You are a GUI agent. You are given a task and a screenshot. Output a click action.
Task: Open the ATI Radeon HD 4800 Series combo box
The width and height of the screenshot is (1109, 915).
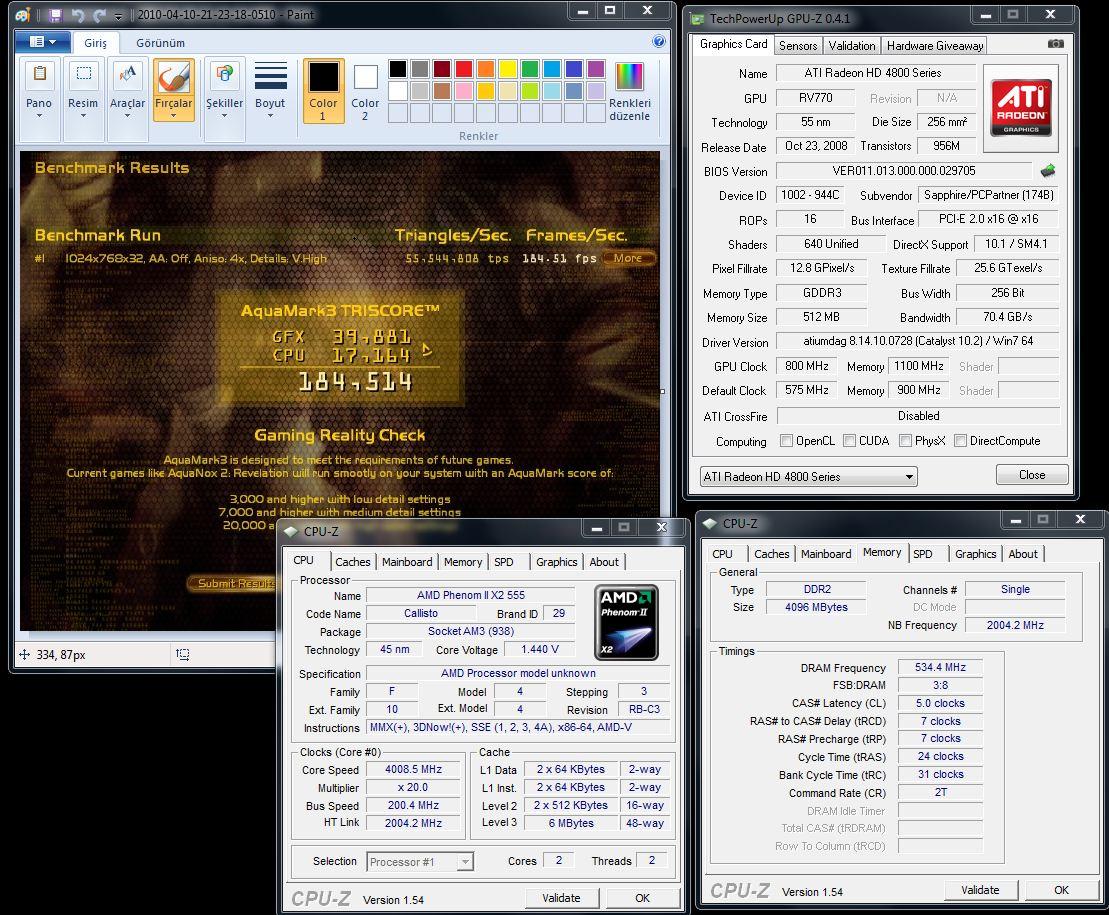tap(808, 477)
